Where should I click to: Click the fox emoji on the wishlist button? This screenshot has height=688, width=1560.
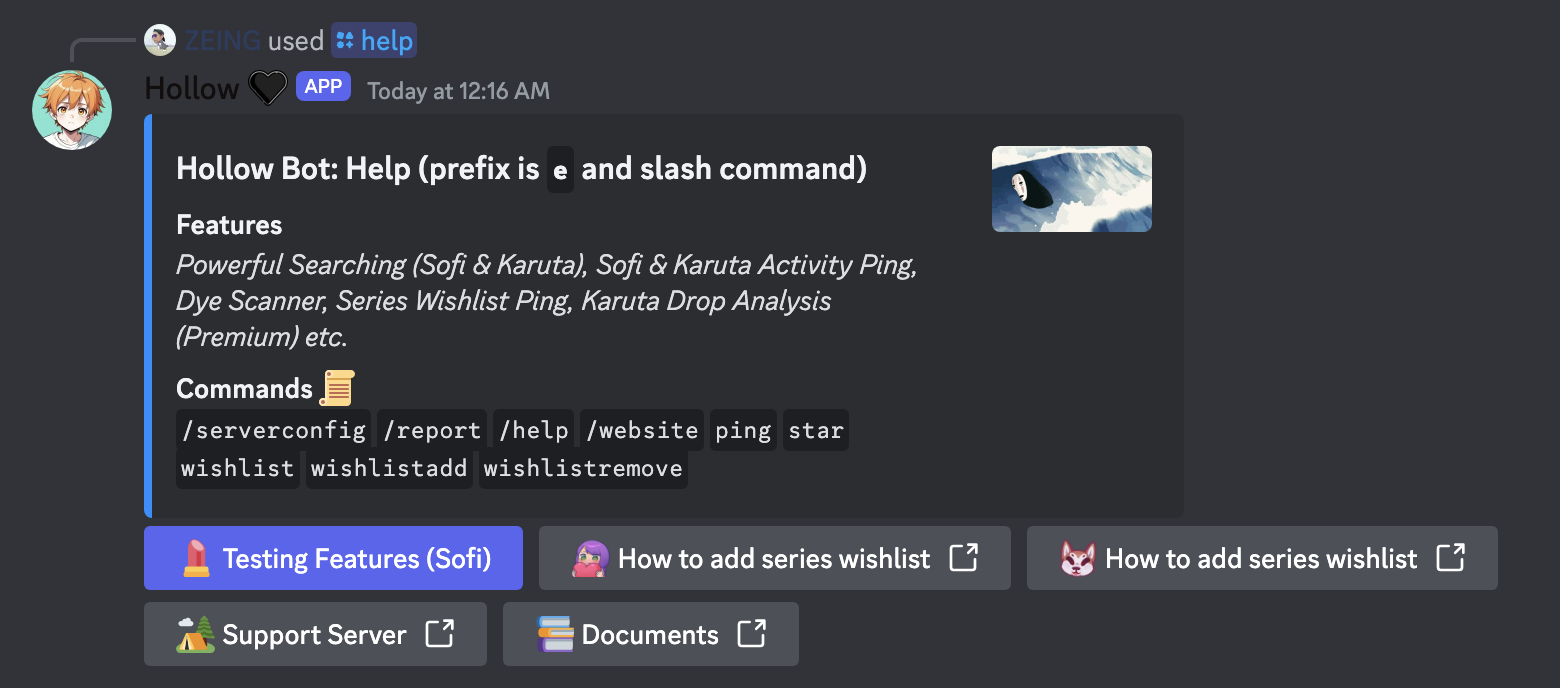[x=1078, y=558]
